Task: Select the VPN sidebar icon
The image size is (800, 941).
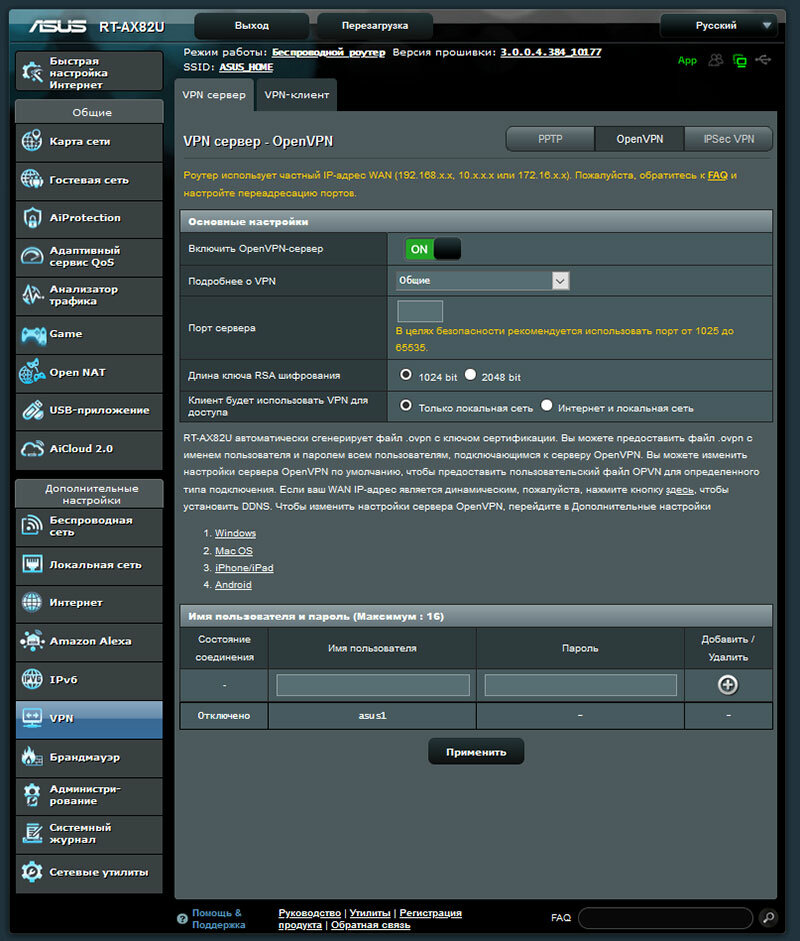Action: [32, 718]
